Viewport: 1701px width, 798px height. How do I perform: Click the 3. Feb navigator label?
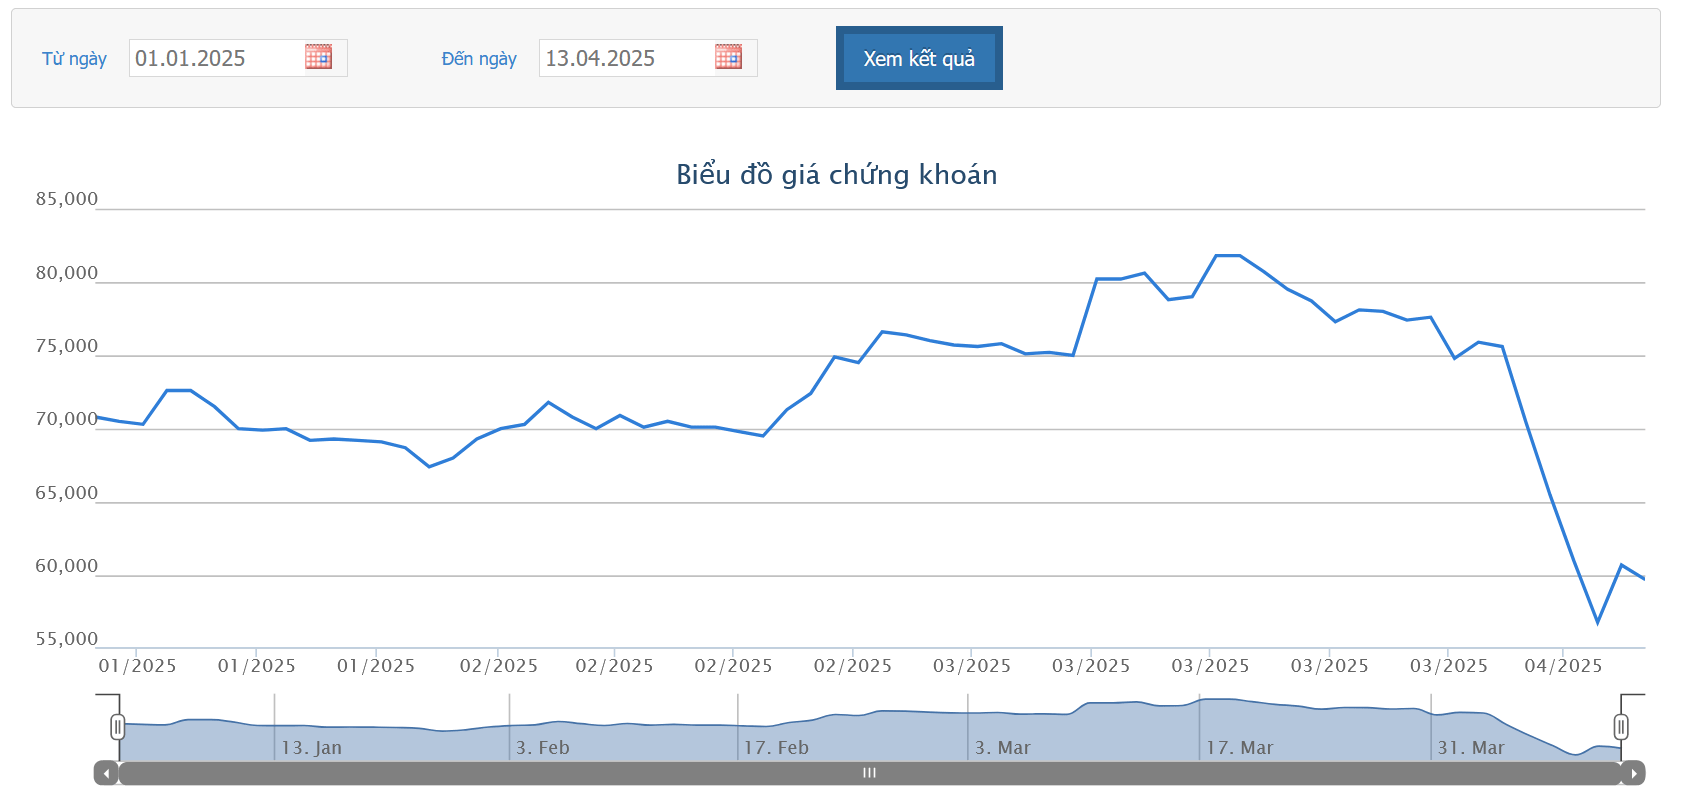[543, 748]
